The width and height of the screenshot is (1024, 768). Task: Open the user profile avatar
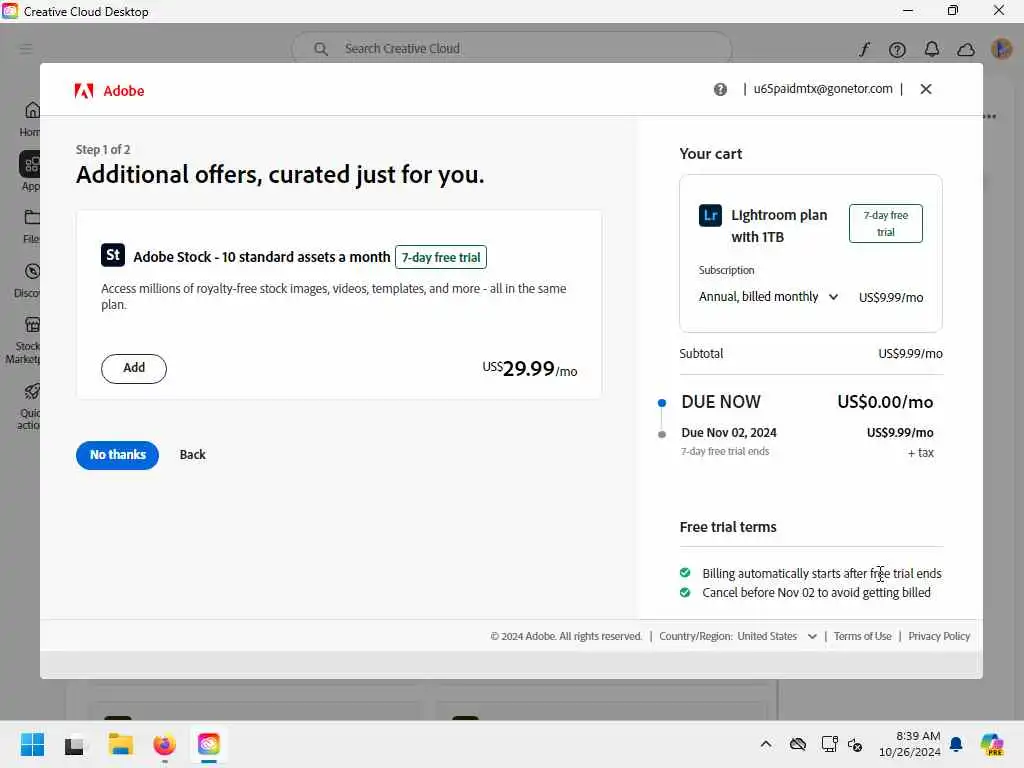tap(1001, 49)
